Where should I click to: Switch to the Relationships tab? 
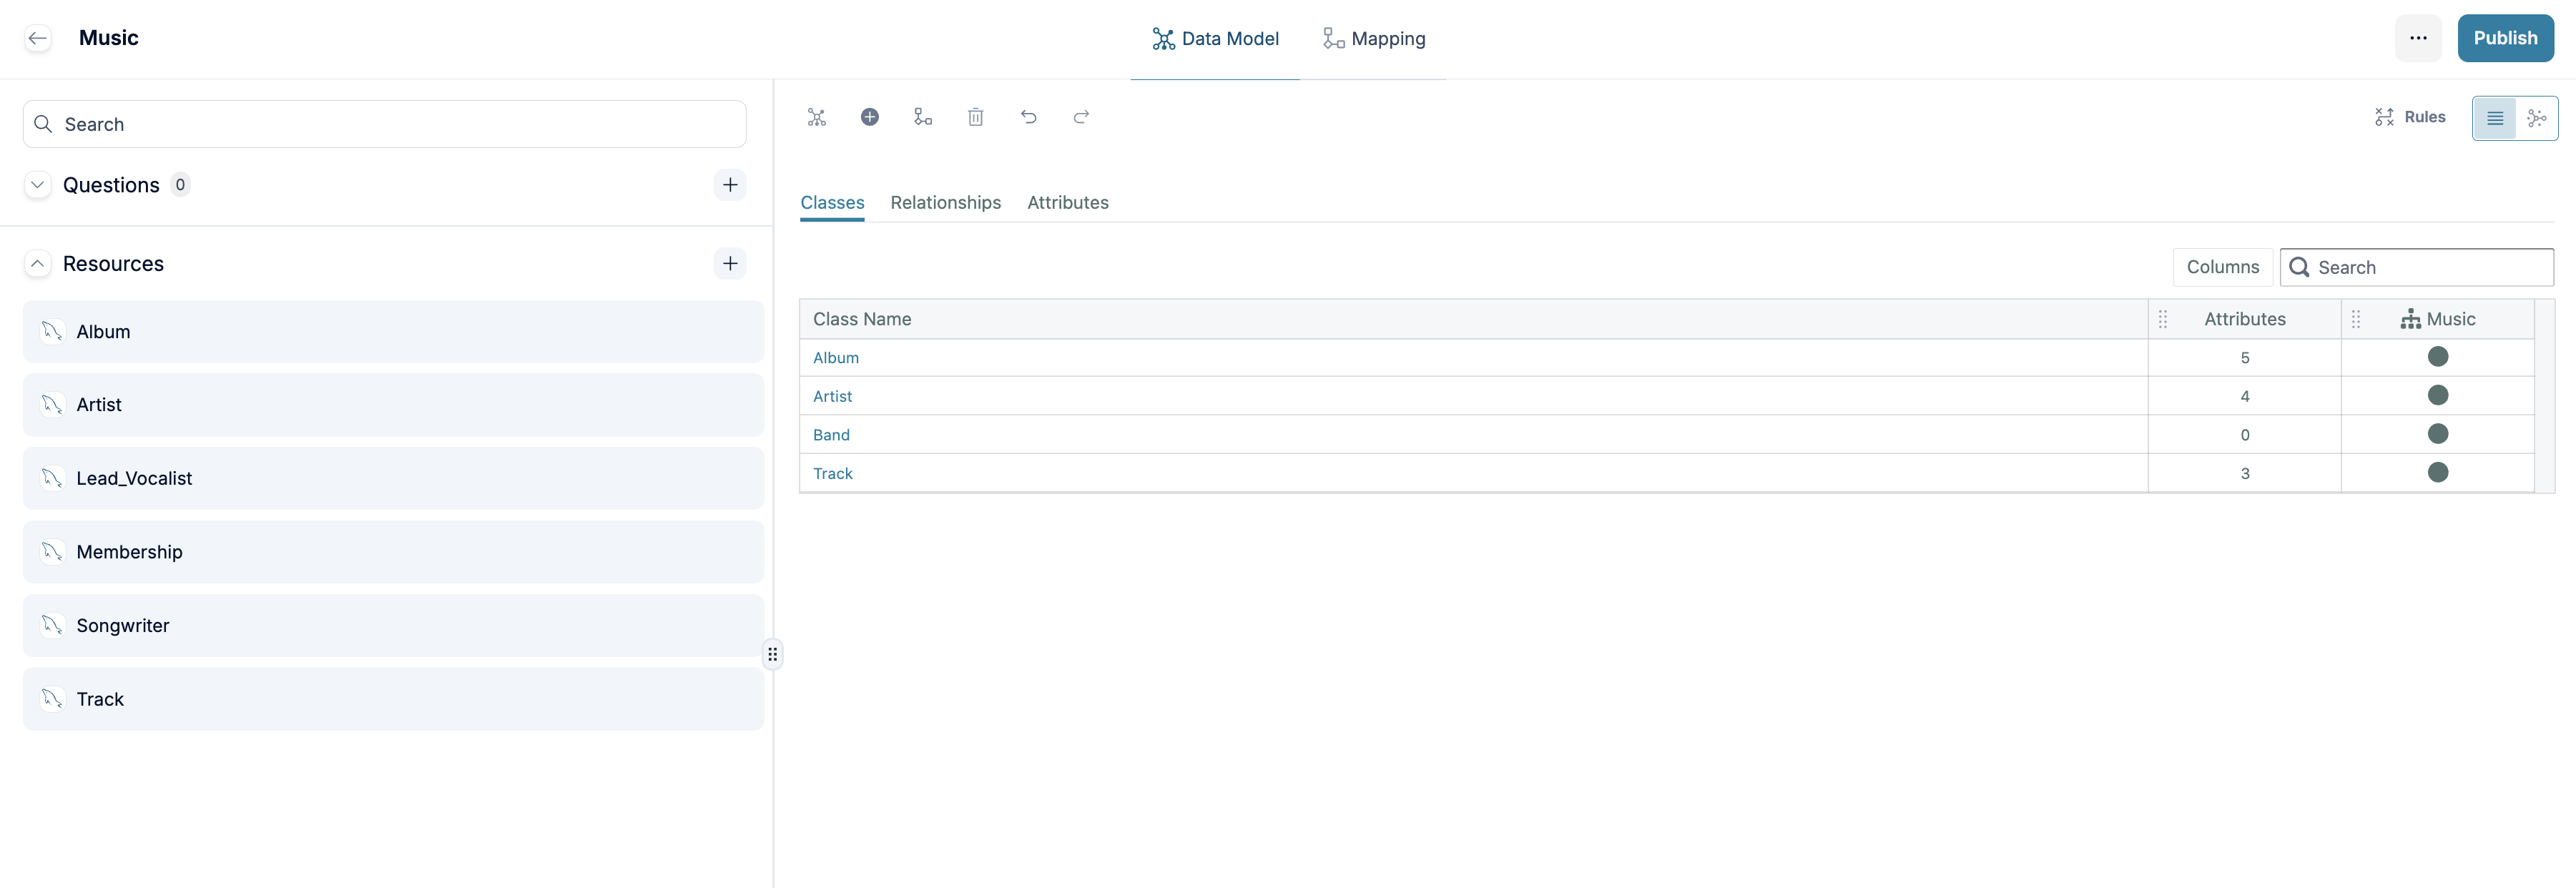[x=945, y=203]
